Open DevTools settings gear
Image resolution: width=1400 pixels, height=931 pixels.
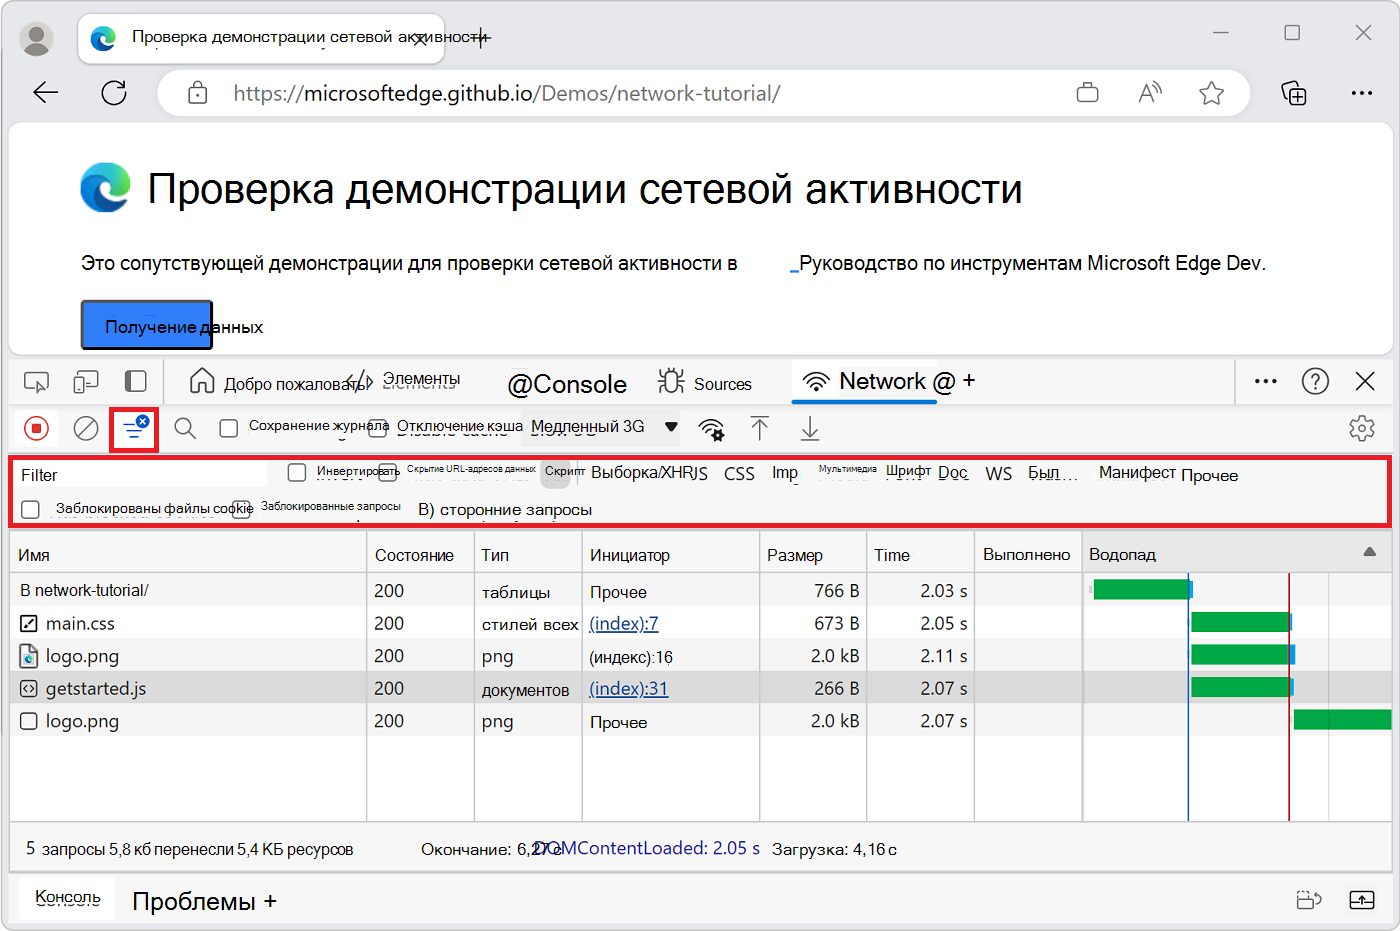[x=1362, y=427]
